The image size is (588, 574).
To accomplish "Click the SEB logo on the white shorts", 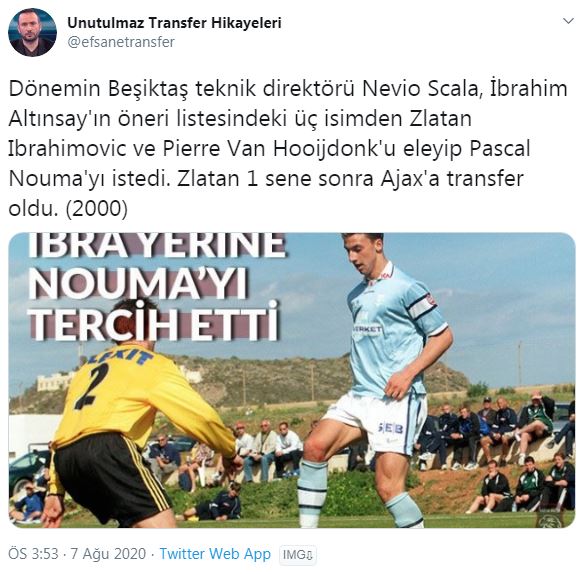I will [x=391, y=428].
